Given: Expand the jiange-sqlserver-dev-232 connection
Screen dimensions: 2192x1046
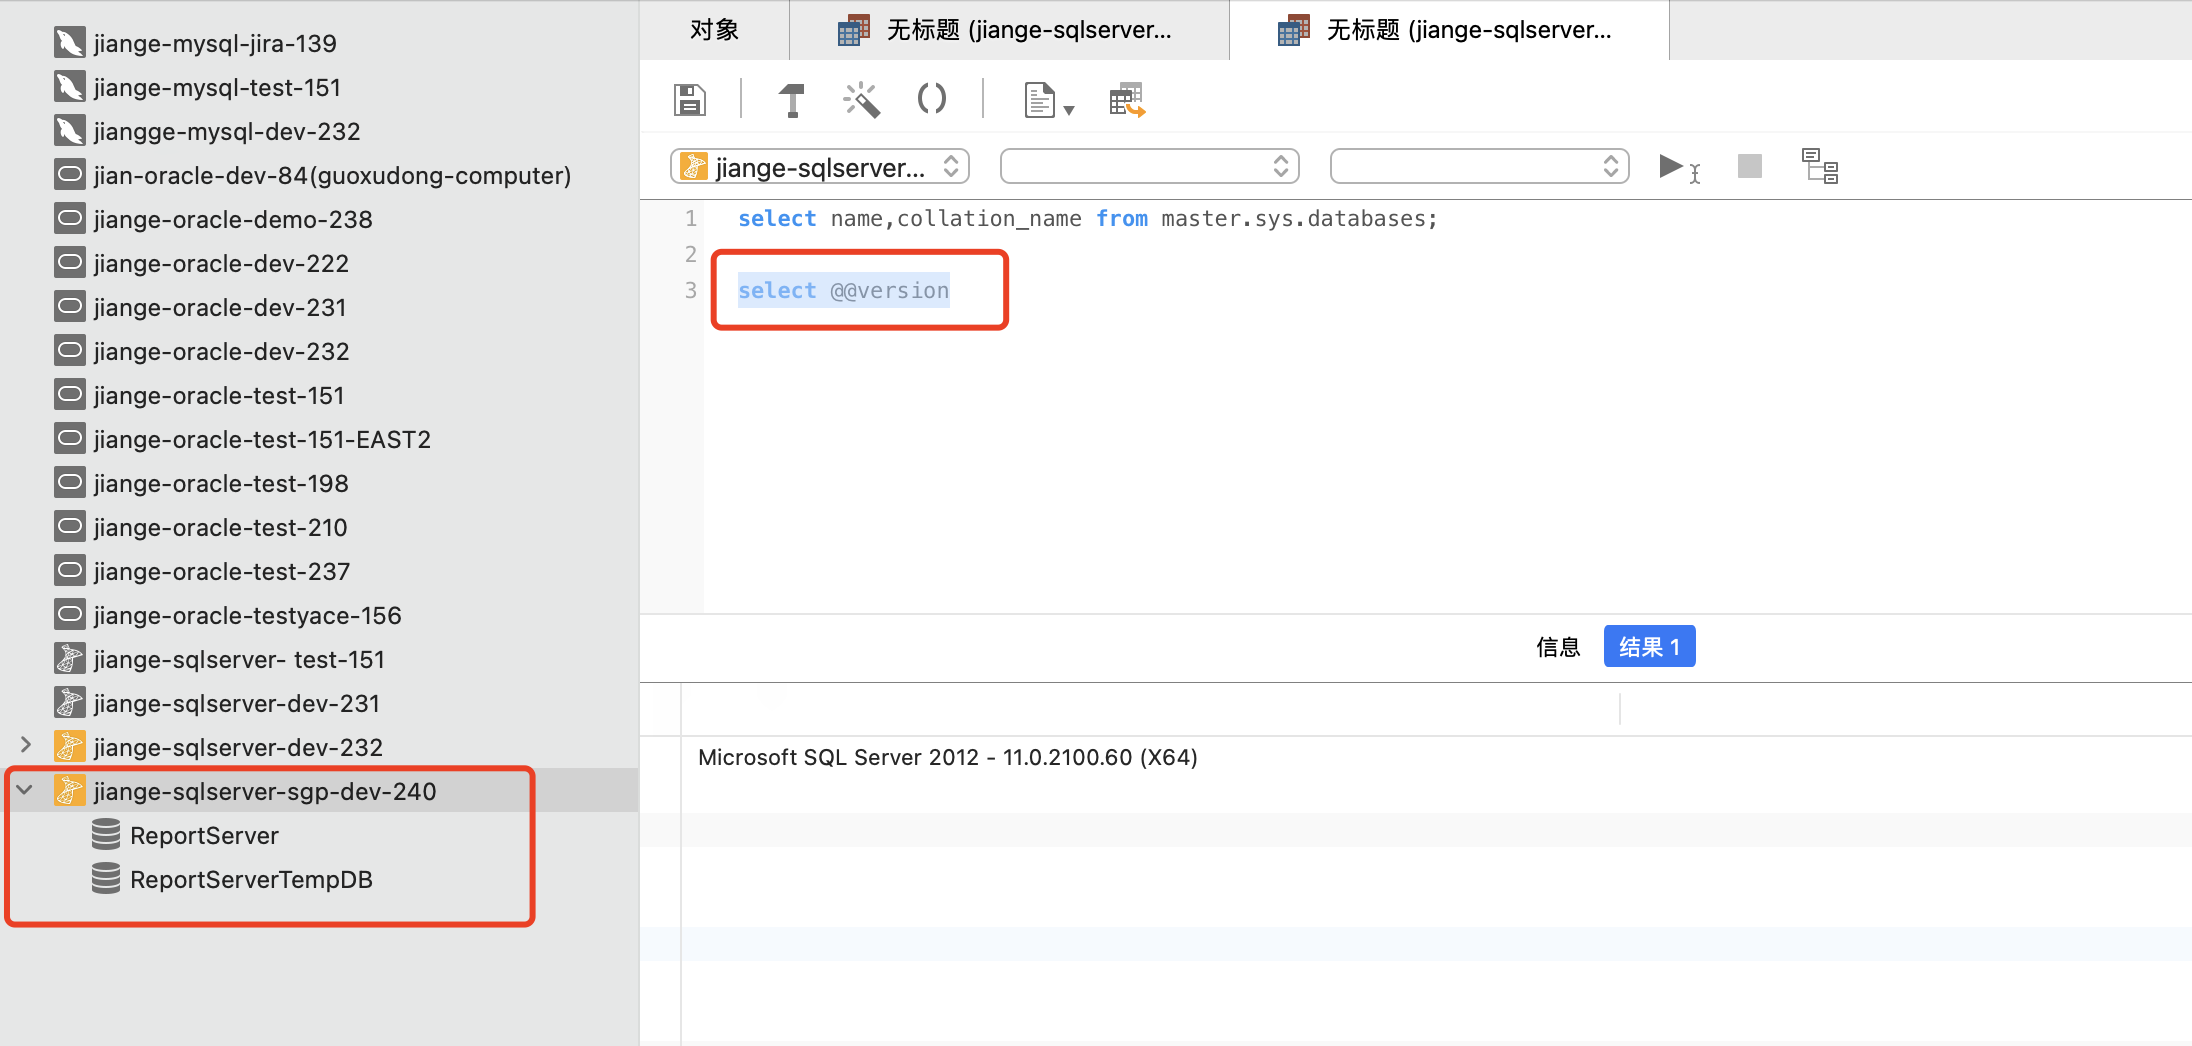Looking at the screenshot, I should (26, 745).
